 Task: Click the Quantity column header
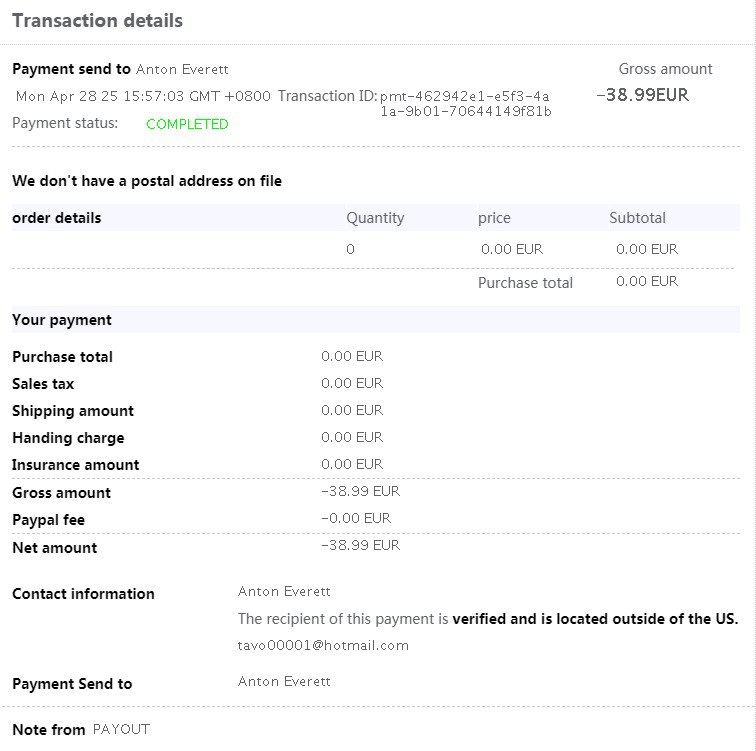pos(375,218)
